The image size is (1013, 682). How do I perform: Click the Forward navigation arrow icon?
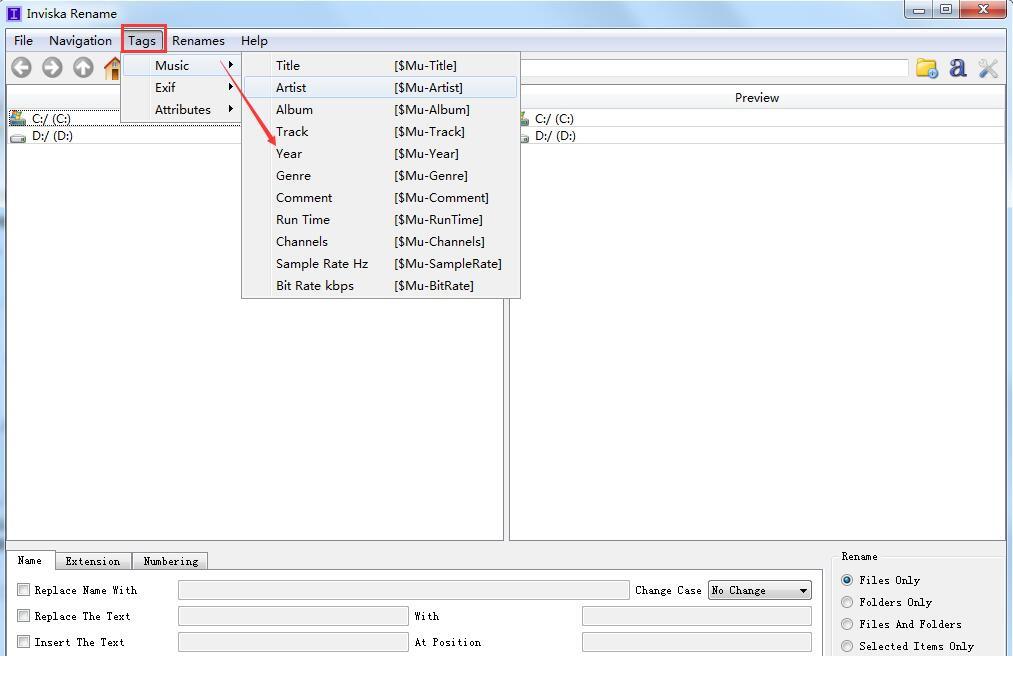(52, 68)
